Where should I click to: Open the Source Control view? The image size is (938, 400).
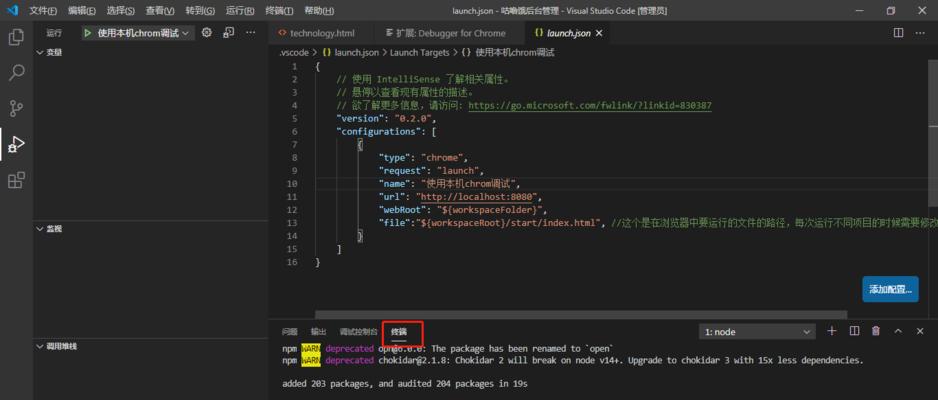click(x=16, y=108)
